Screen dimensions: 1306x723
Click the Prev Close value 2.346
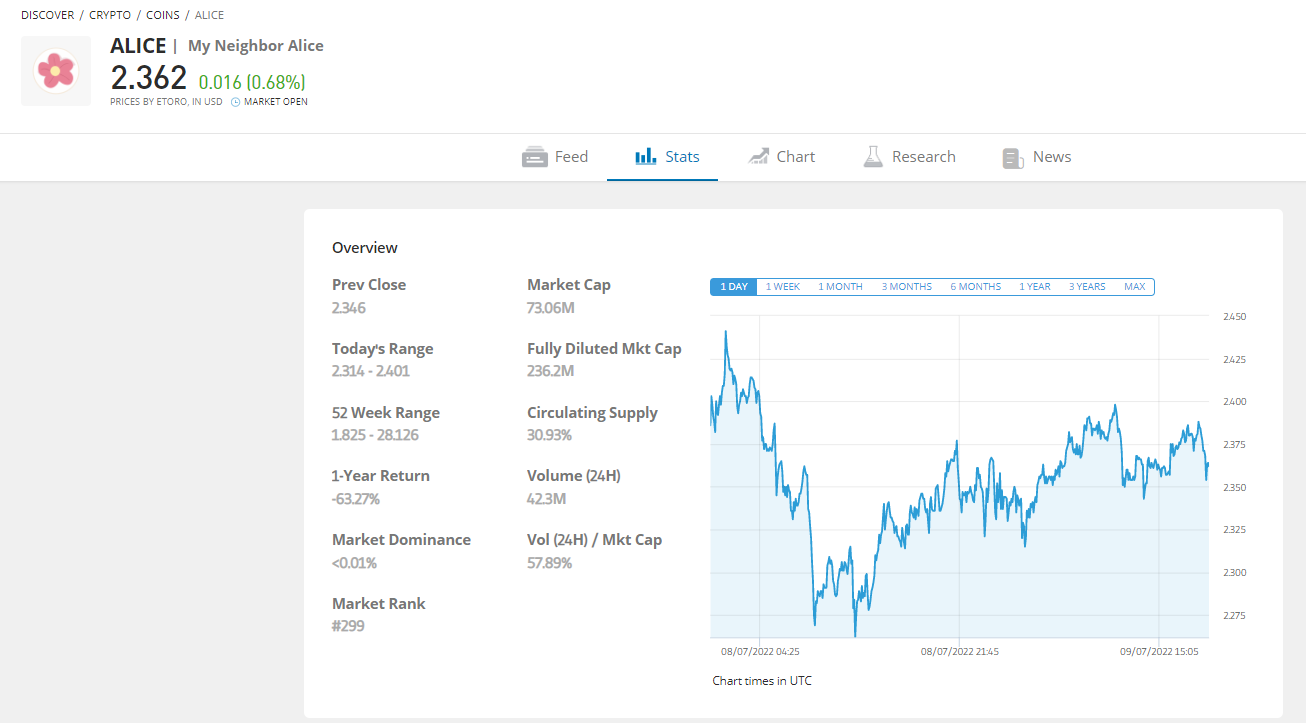349,307
